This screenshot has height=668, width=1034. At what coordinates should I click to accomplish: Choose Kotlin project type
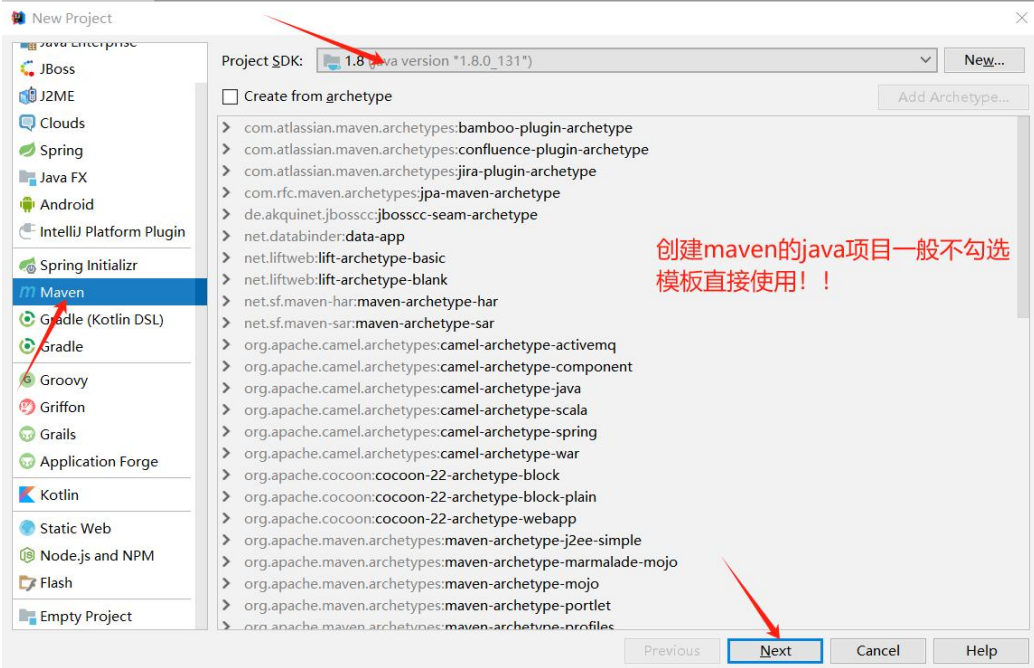pyautogui.click(x=104, y=495)
